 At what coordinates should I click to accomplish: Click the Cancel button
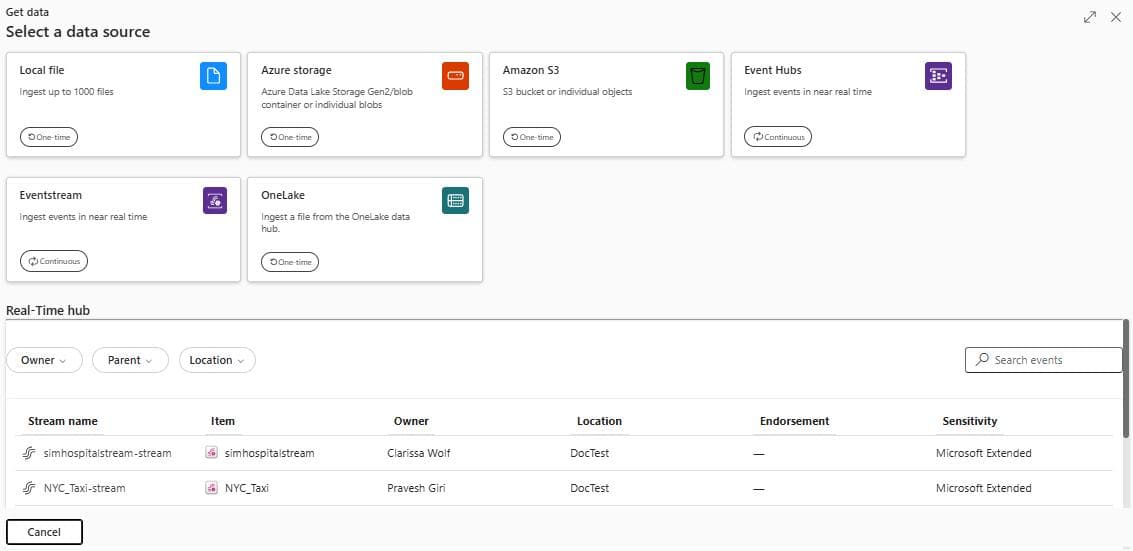tap(44, 532)
